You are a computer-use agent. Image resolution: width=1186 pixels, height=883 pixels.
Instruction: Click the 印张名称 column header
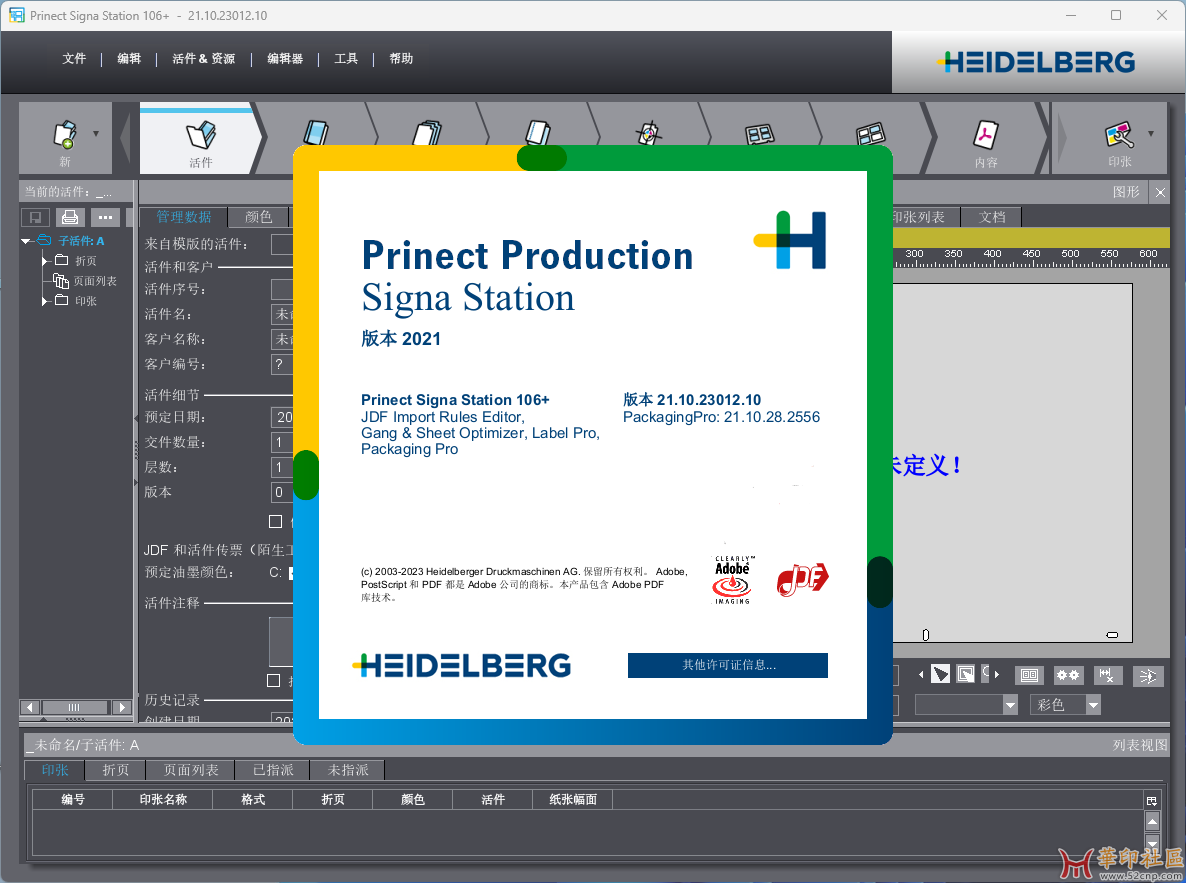point(163,799)
